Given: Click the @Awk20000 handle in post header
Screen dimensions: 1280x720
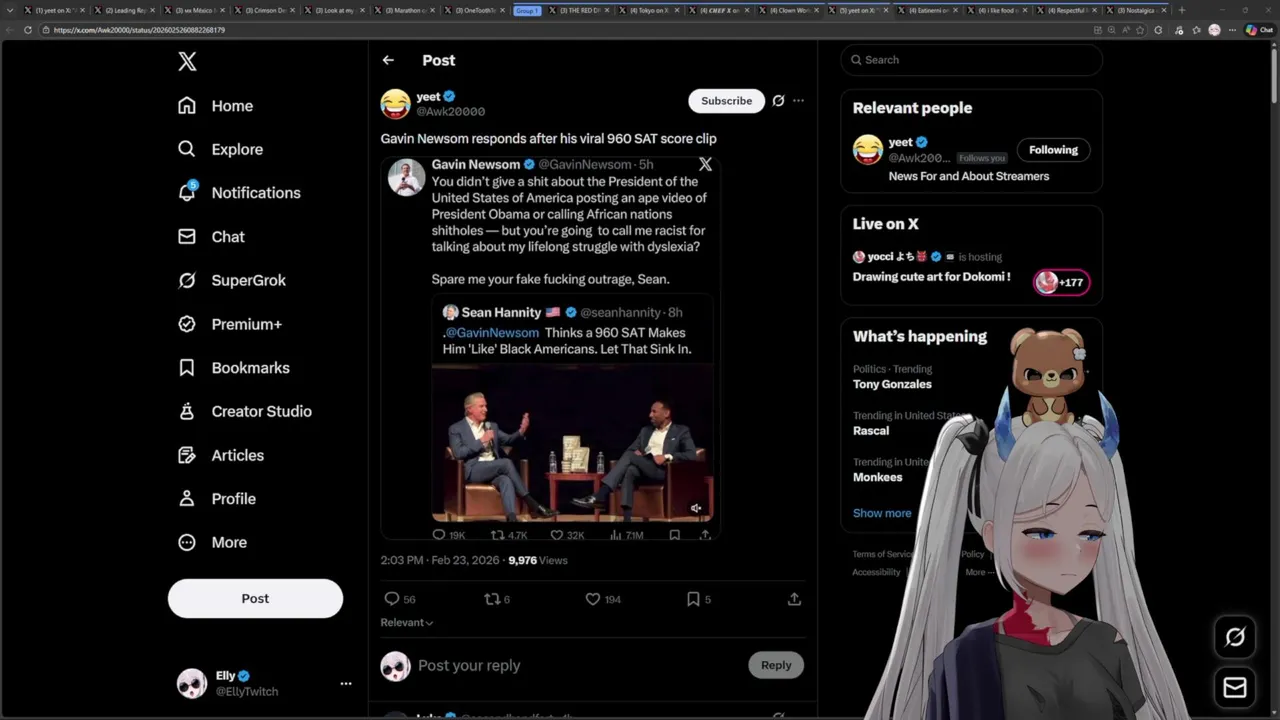Looking at the screenshot, I should [x=450, y=112].
